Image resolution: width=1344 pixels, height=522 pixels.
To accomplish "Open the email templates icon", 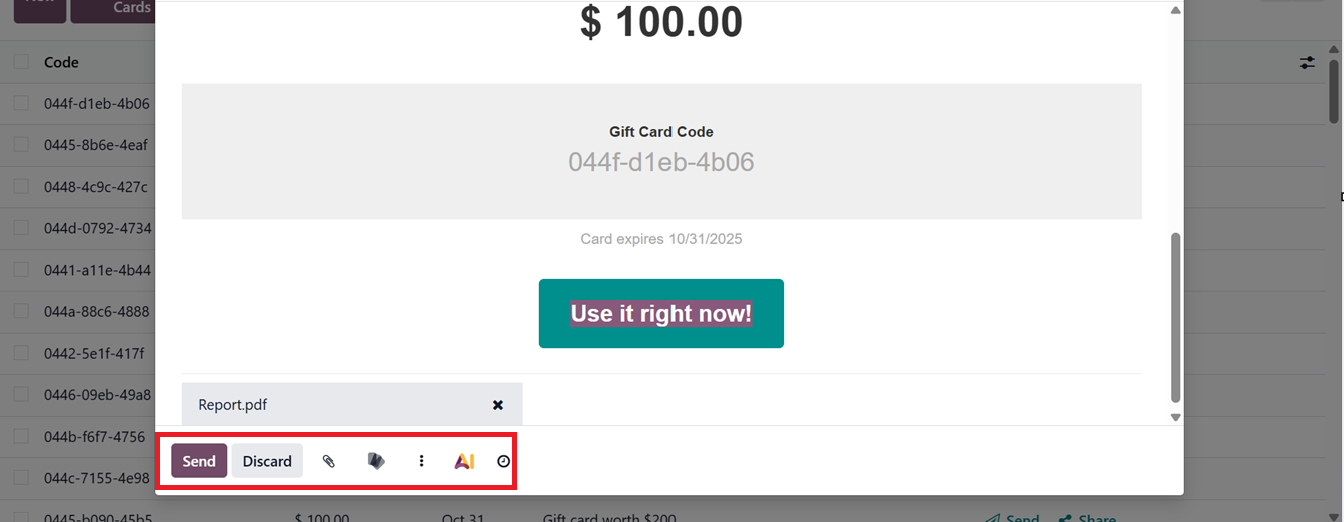I will click(x=376, y=461).
